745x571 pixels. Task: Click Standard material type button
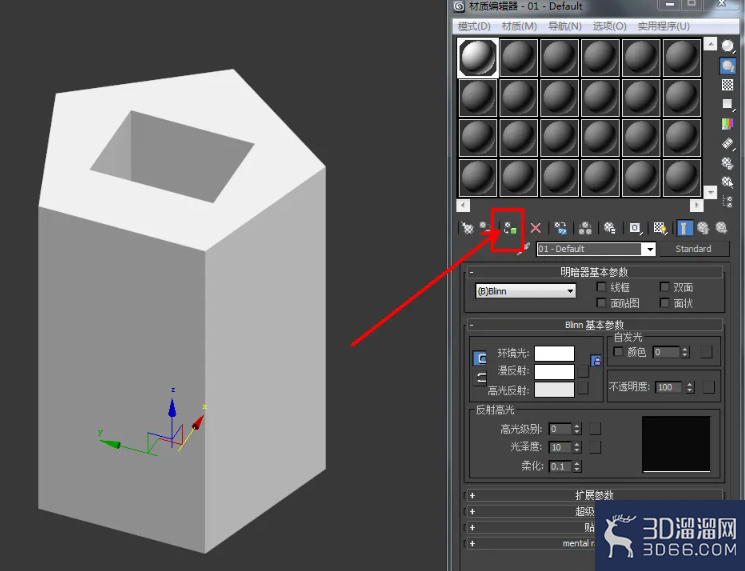693,249
